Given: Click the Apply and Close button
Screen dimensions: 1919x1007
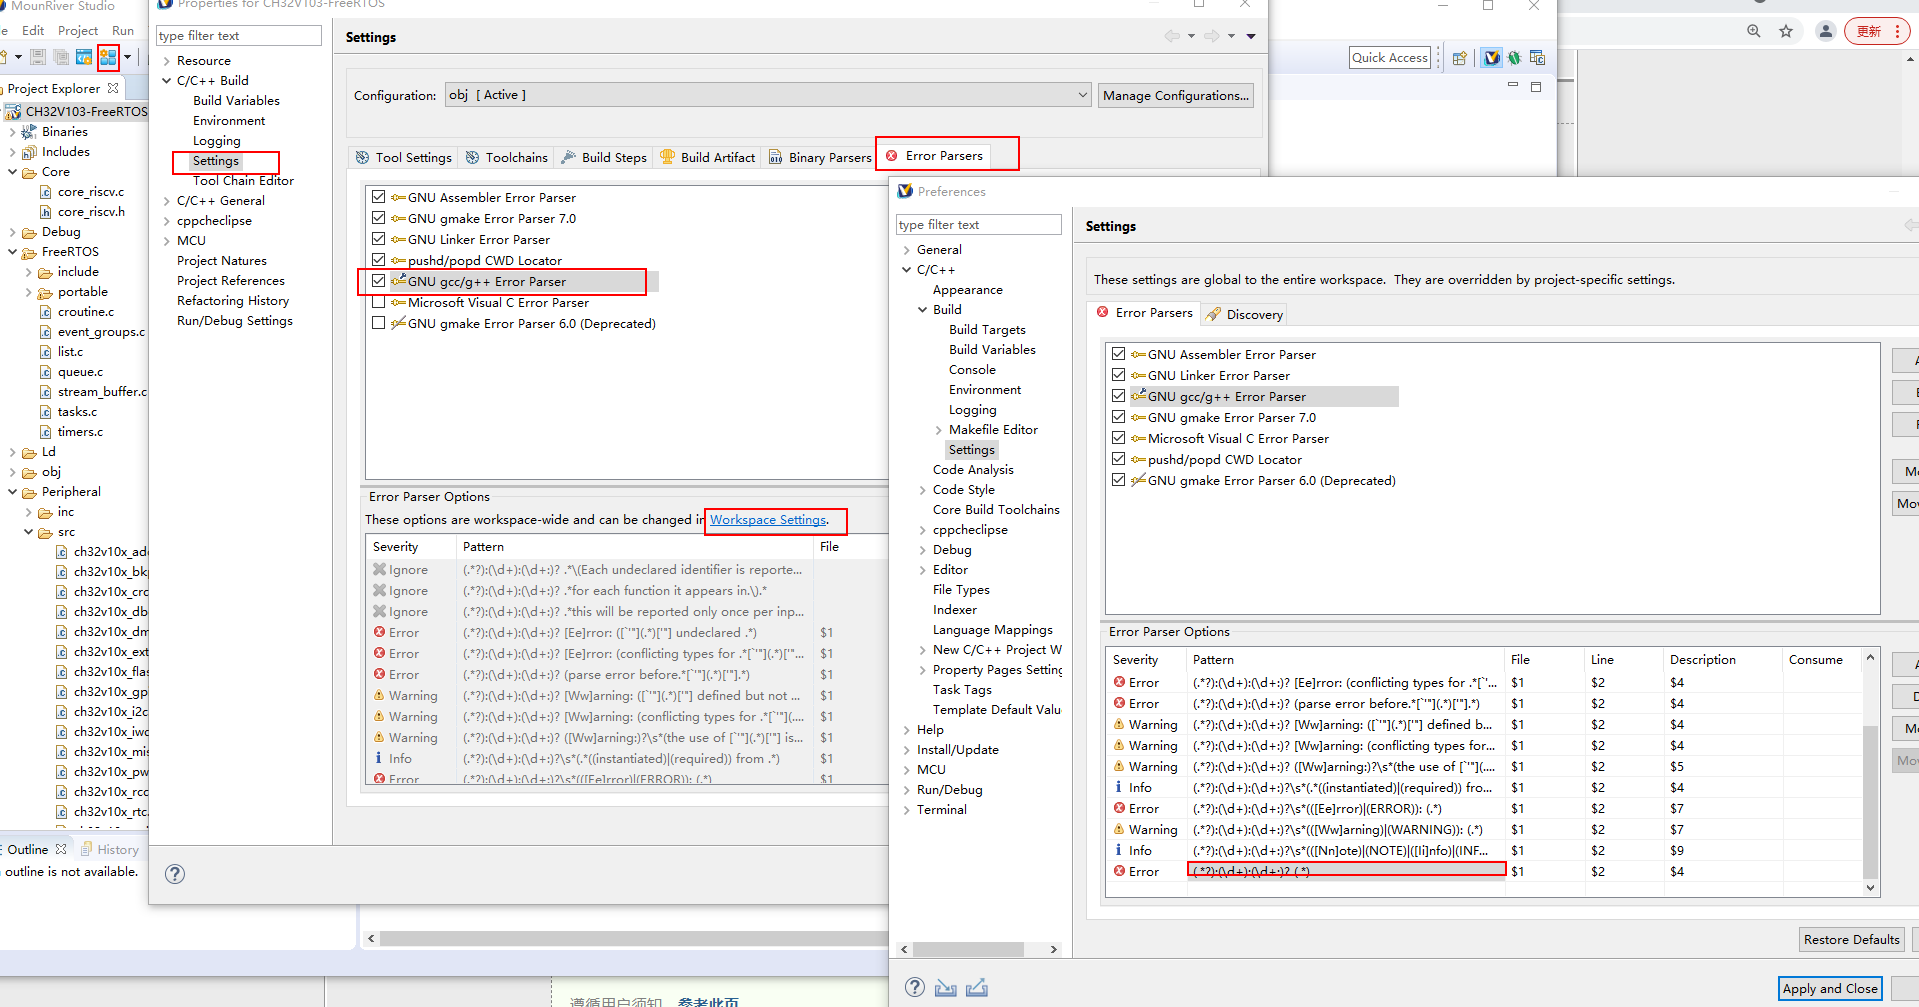Looking at the screenshot, I should 1829,988.
